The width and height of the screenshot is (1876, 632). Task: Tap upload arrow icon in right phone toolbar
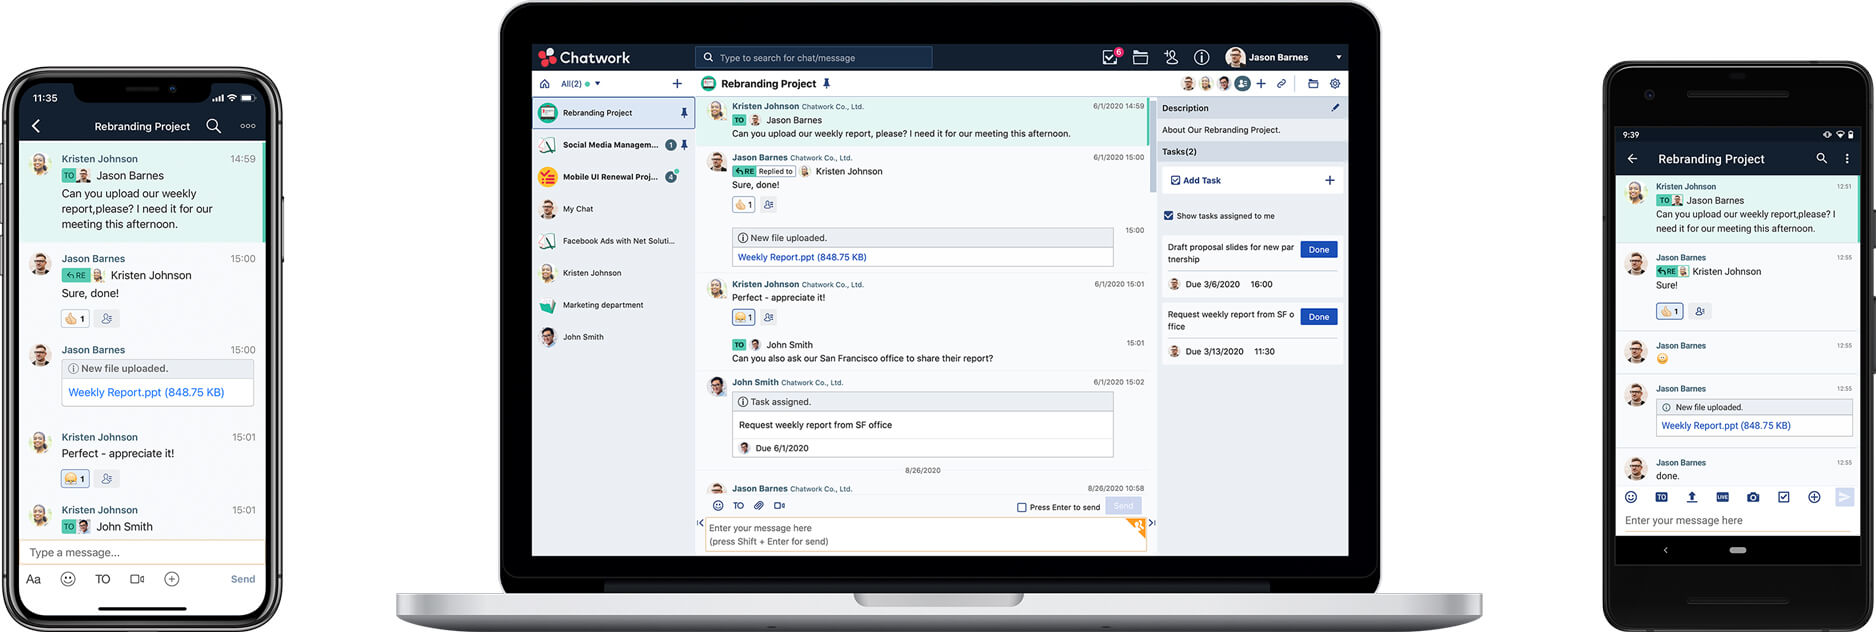(1692, 497)
